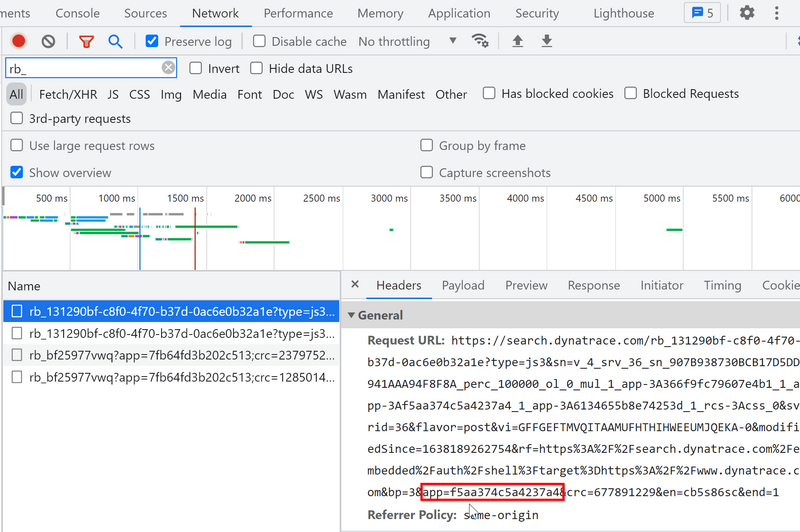This screenshot has width=800, height=532.
Task: Click the red record network log button
Action: point(18,41)
